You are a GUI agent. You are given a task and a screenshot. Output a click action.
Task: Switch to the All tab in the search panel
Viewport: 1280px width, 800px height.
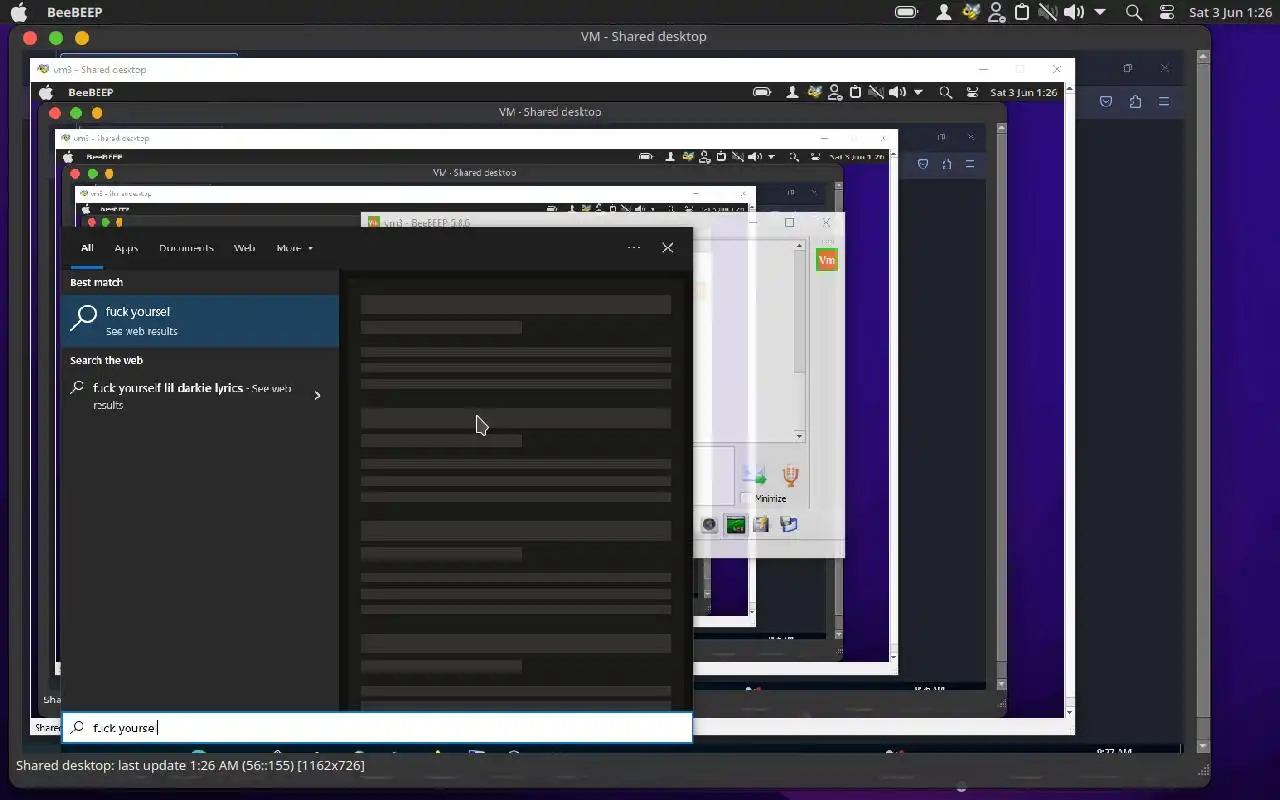[87, 248]
